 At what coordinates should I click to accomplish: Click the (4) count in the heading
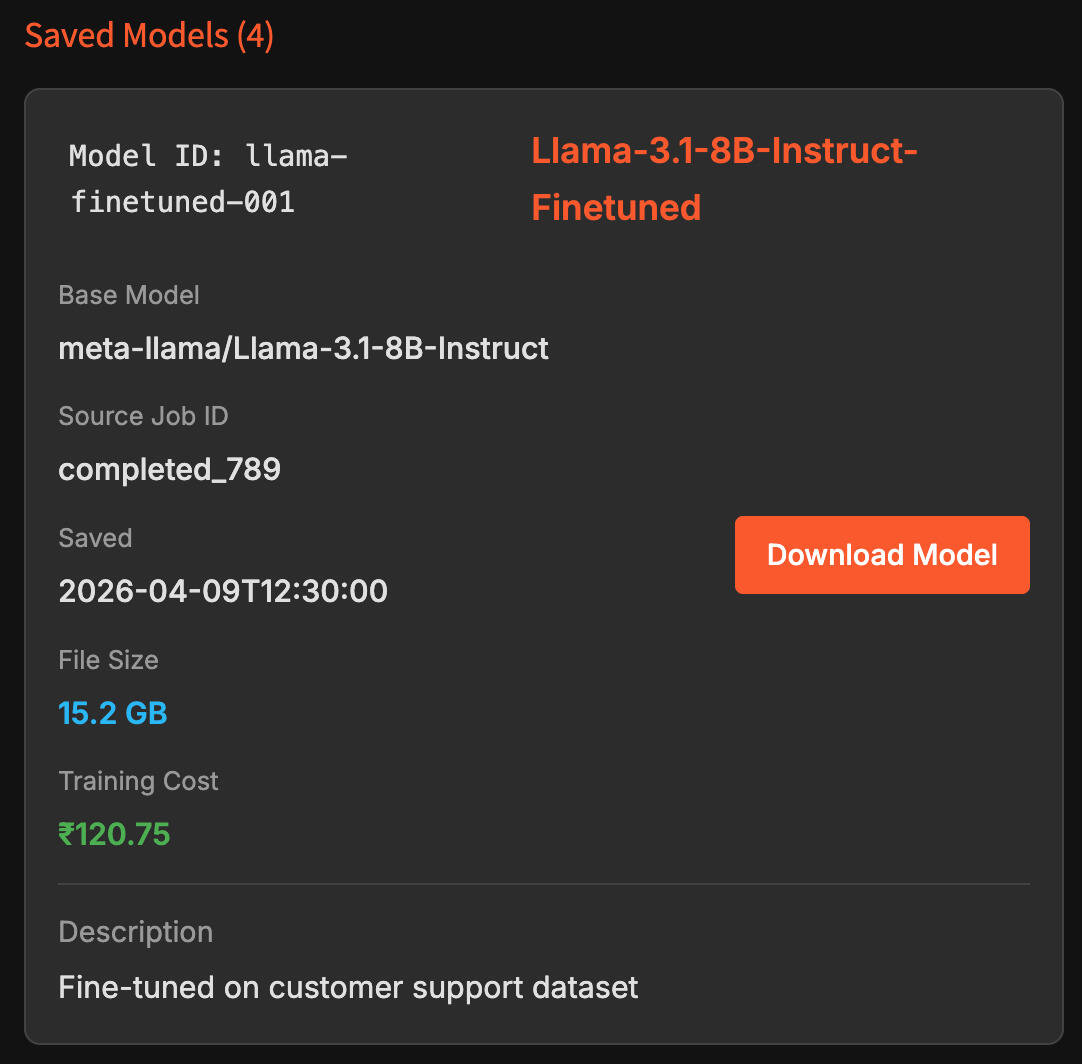pos(255,36)
